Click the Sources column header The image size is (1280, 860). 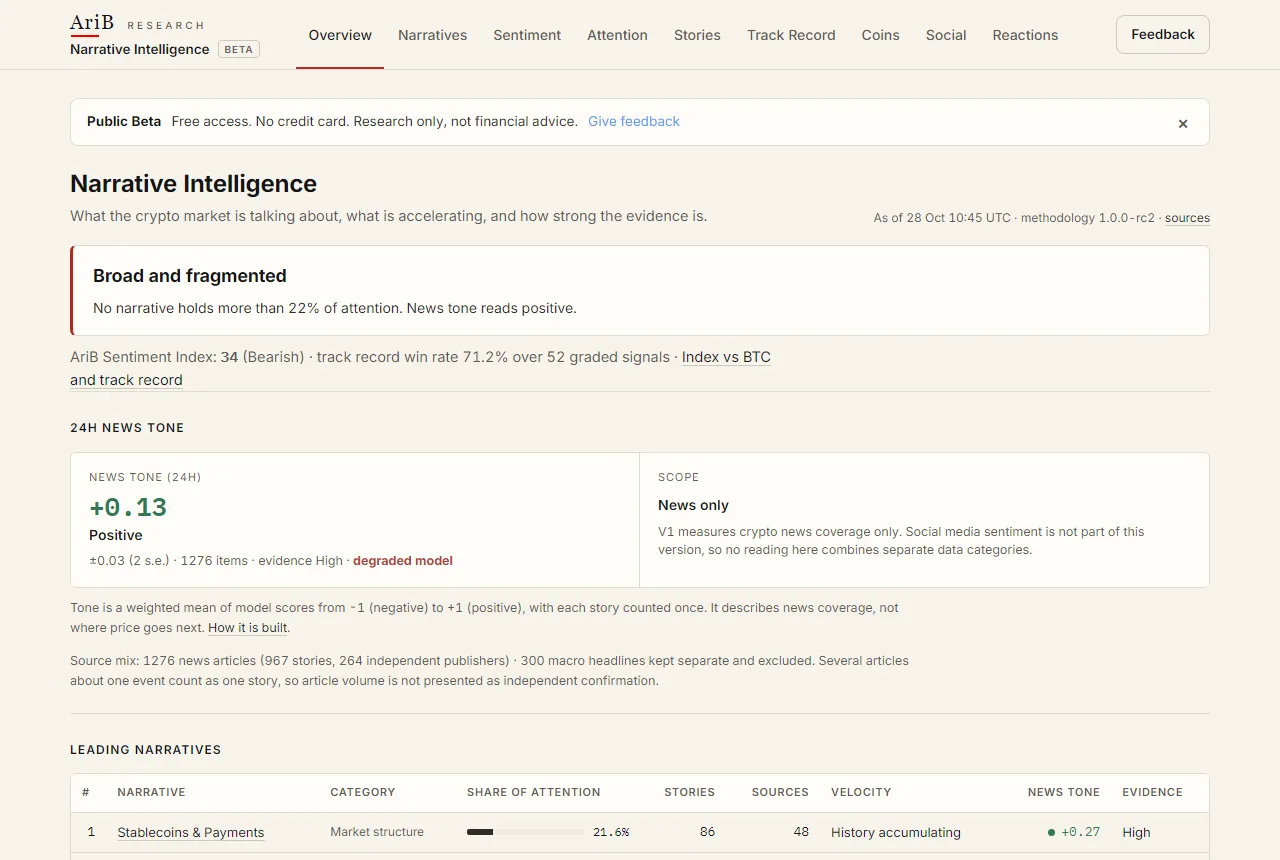[x=780, y=792]
